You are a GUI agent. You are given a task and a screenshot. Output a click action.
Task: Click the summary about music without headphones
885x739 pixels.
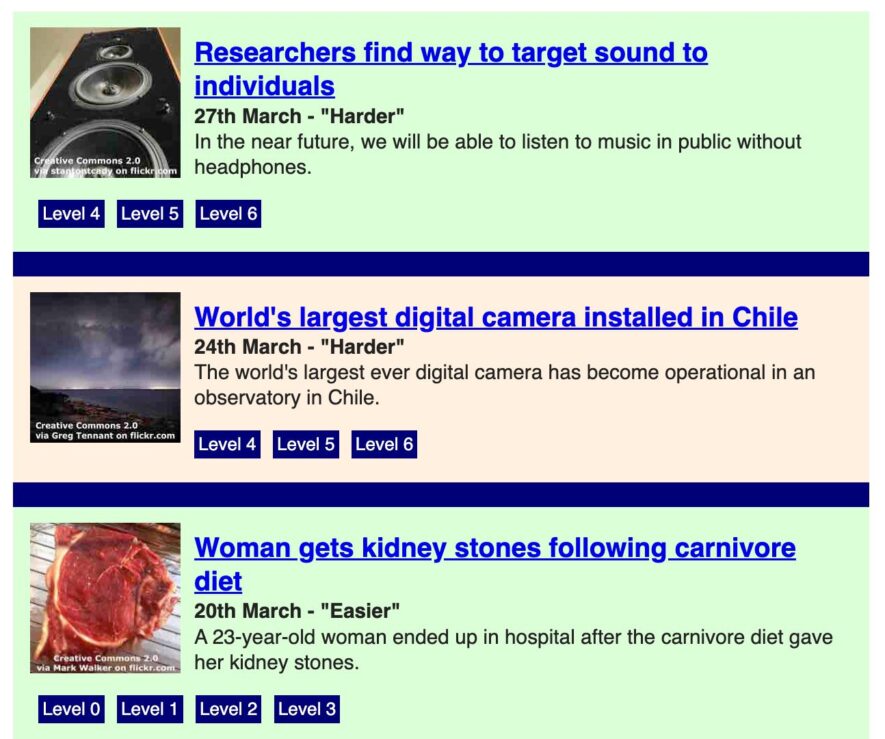point(497,154)
